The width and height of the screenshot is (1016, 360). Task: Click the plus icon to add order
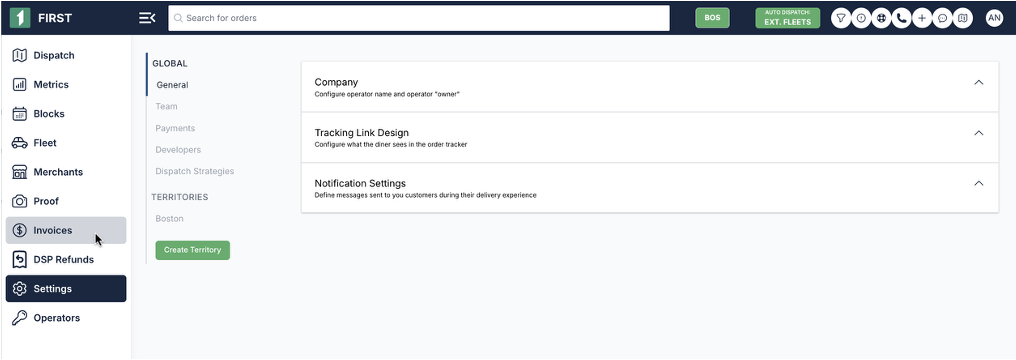coord(921,18)
